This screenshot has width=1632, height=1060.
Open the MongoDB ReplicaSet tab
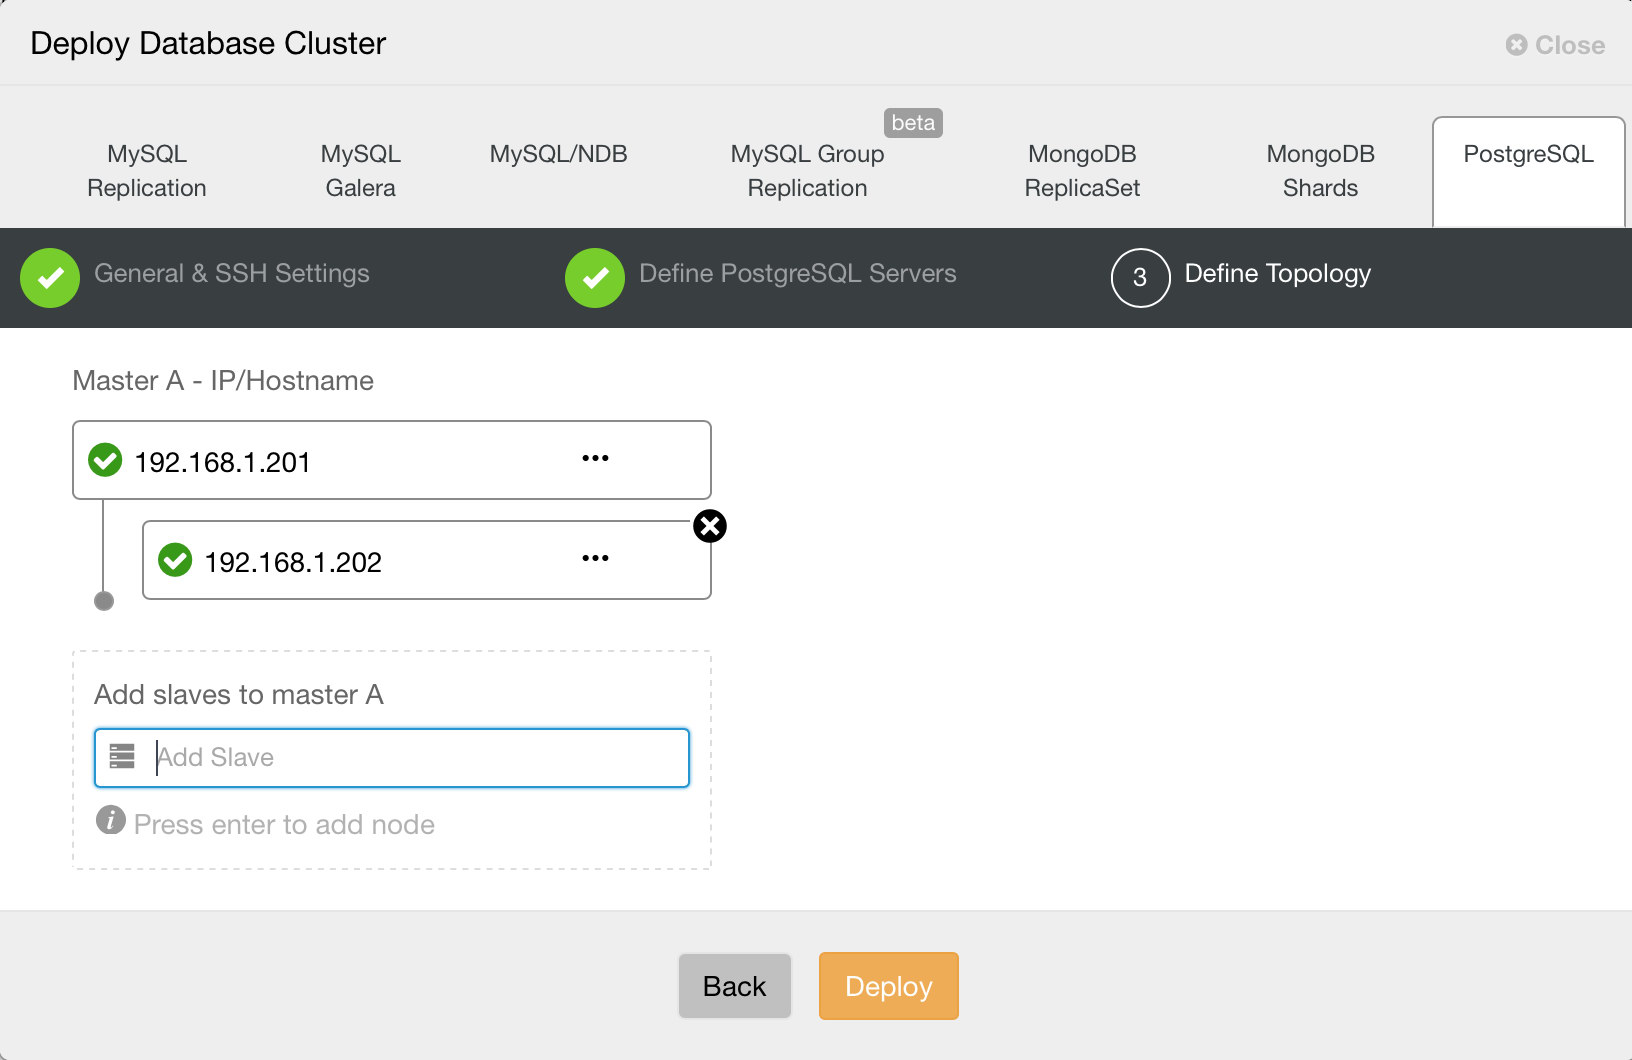pos(1082,171)
